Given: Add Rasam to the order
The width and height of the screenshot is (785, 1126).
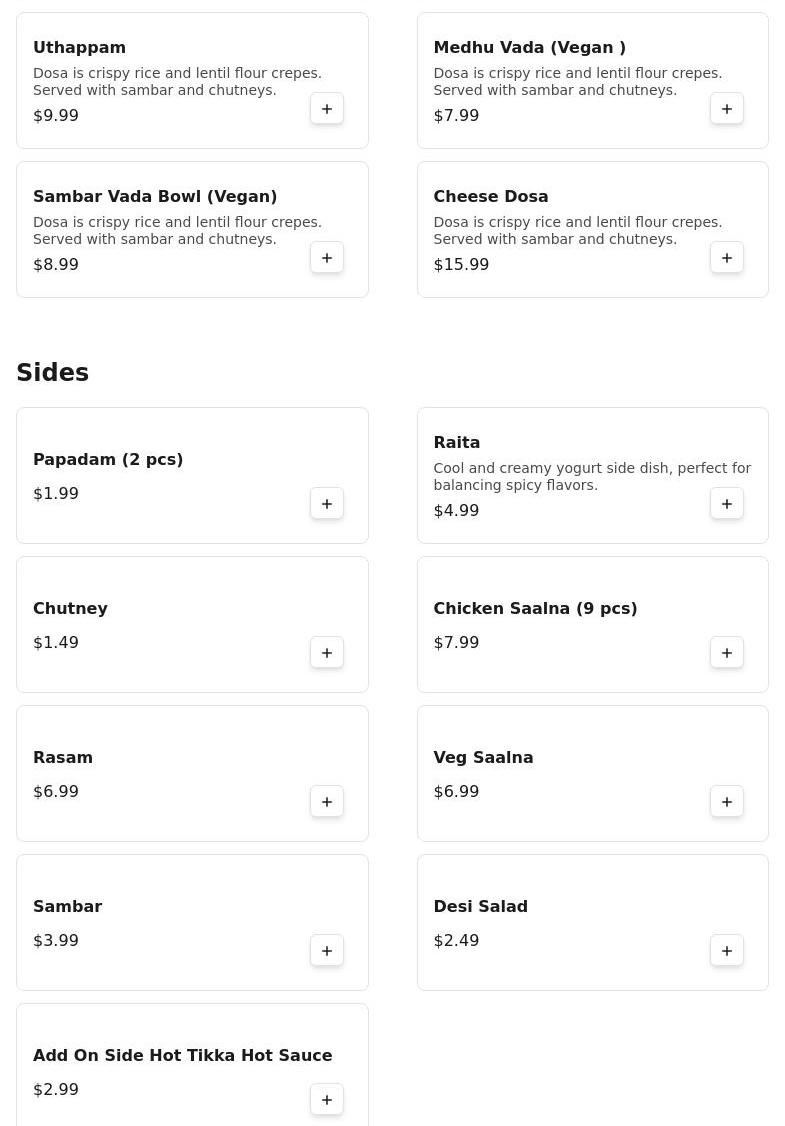Looking at the screenshot, I should tap(327, 802).
